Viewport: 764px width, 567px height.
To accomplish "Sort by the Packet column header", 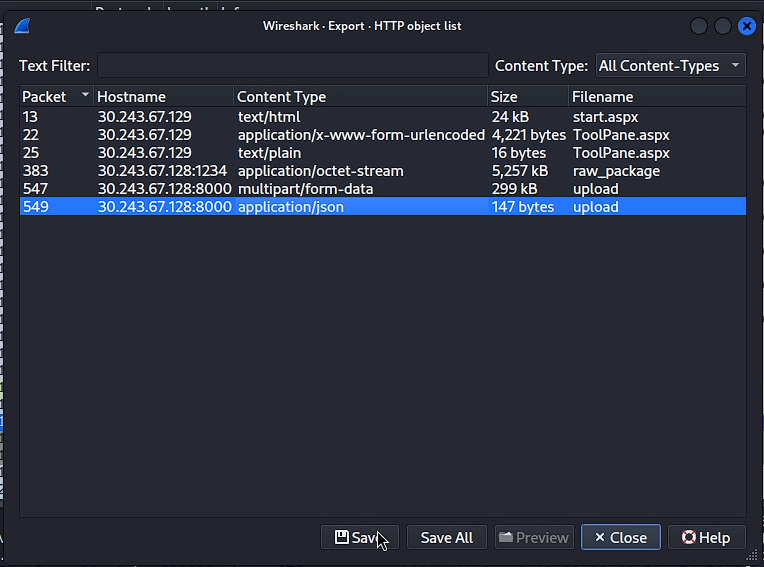I will tap(57, 96).
